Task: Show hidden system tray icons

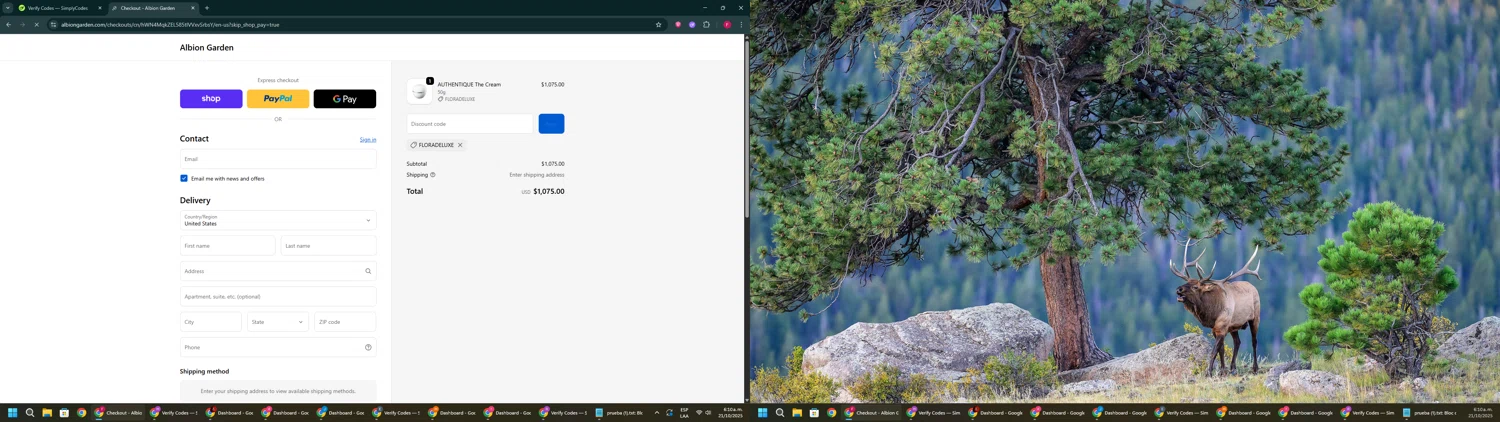Action: click(x=657, y=412)
